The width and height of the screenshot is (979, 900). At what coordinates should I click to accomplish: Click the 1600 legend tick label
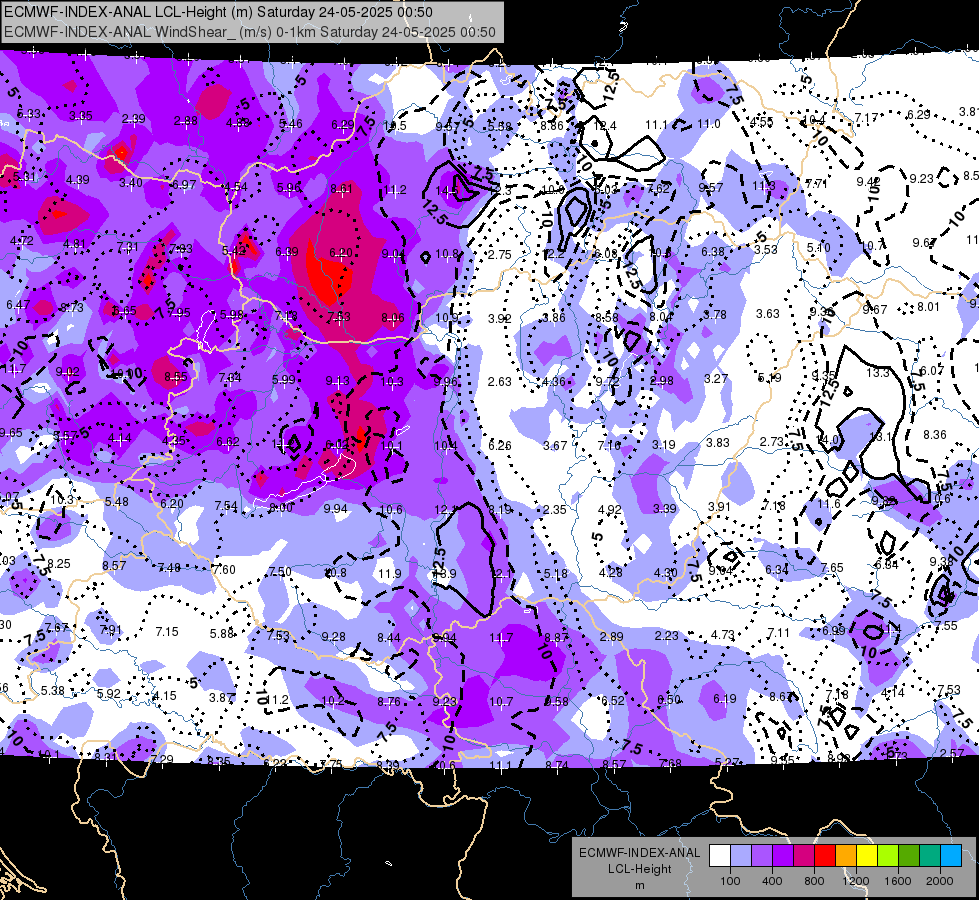(898, 881)
